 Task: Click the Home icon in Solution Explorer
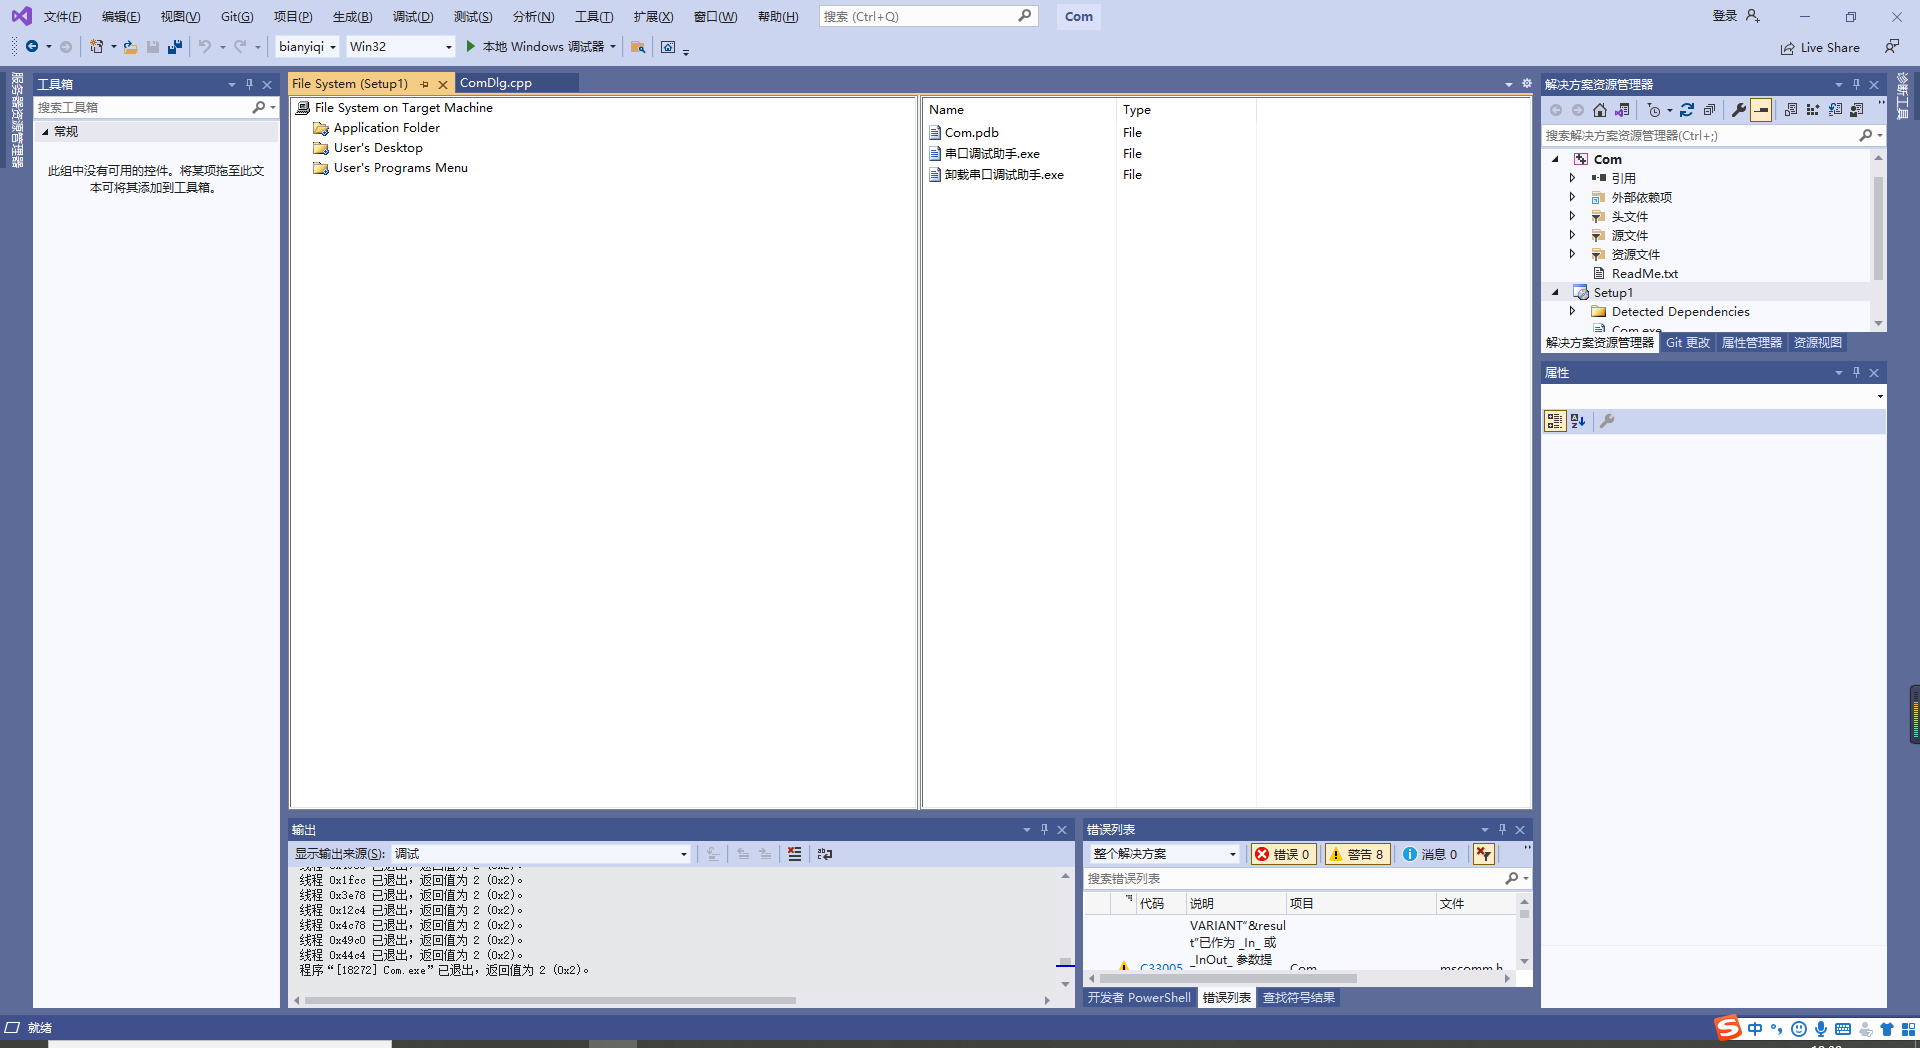[x=1600, y=110]
